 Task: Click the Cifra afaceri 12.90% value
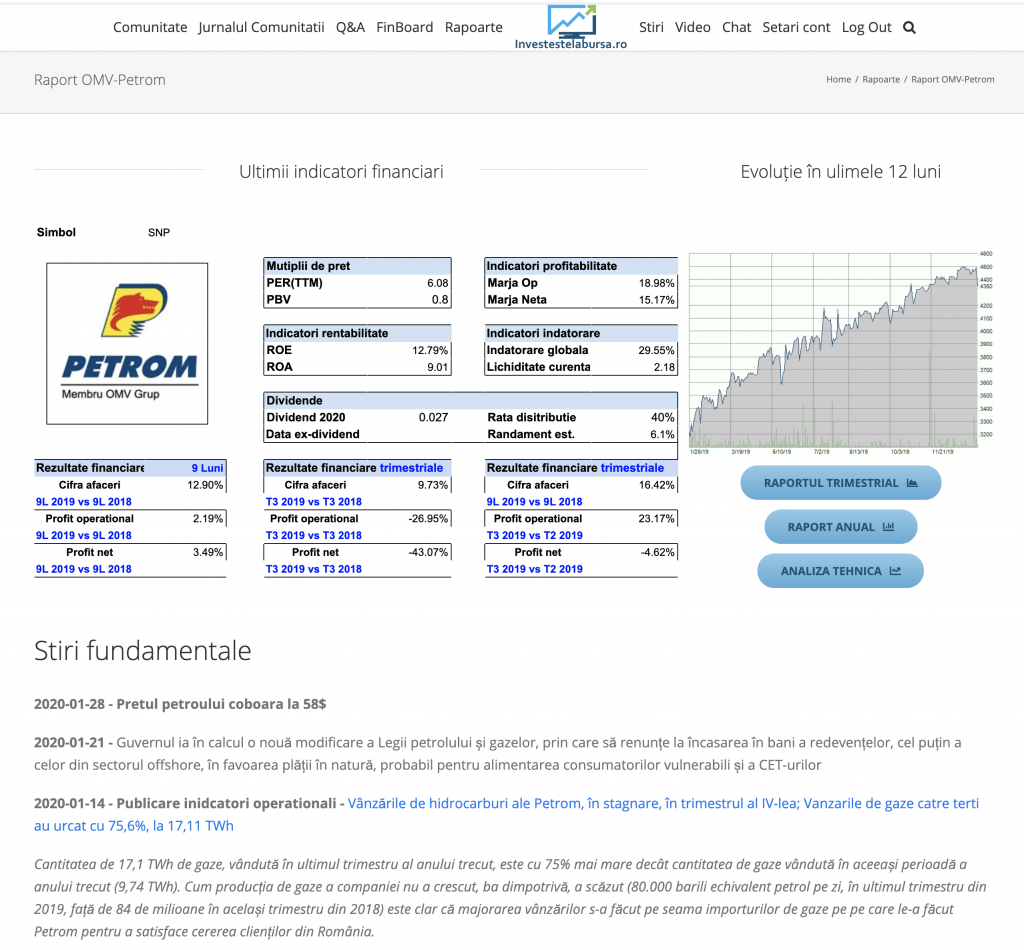205,485
